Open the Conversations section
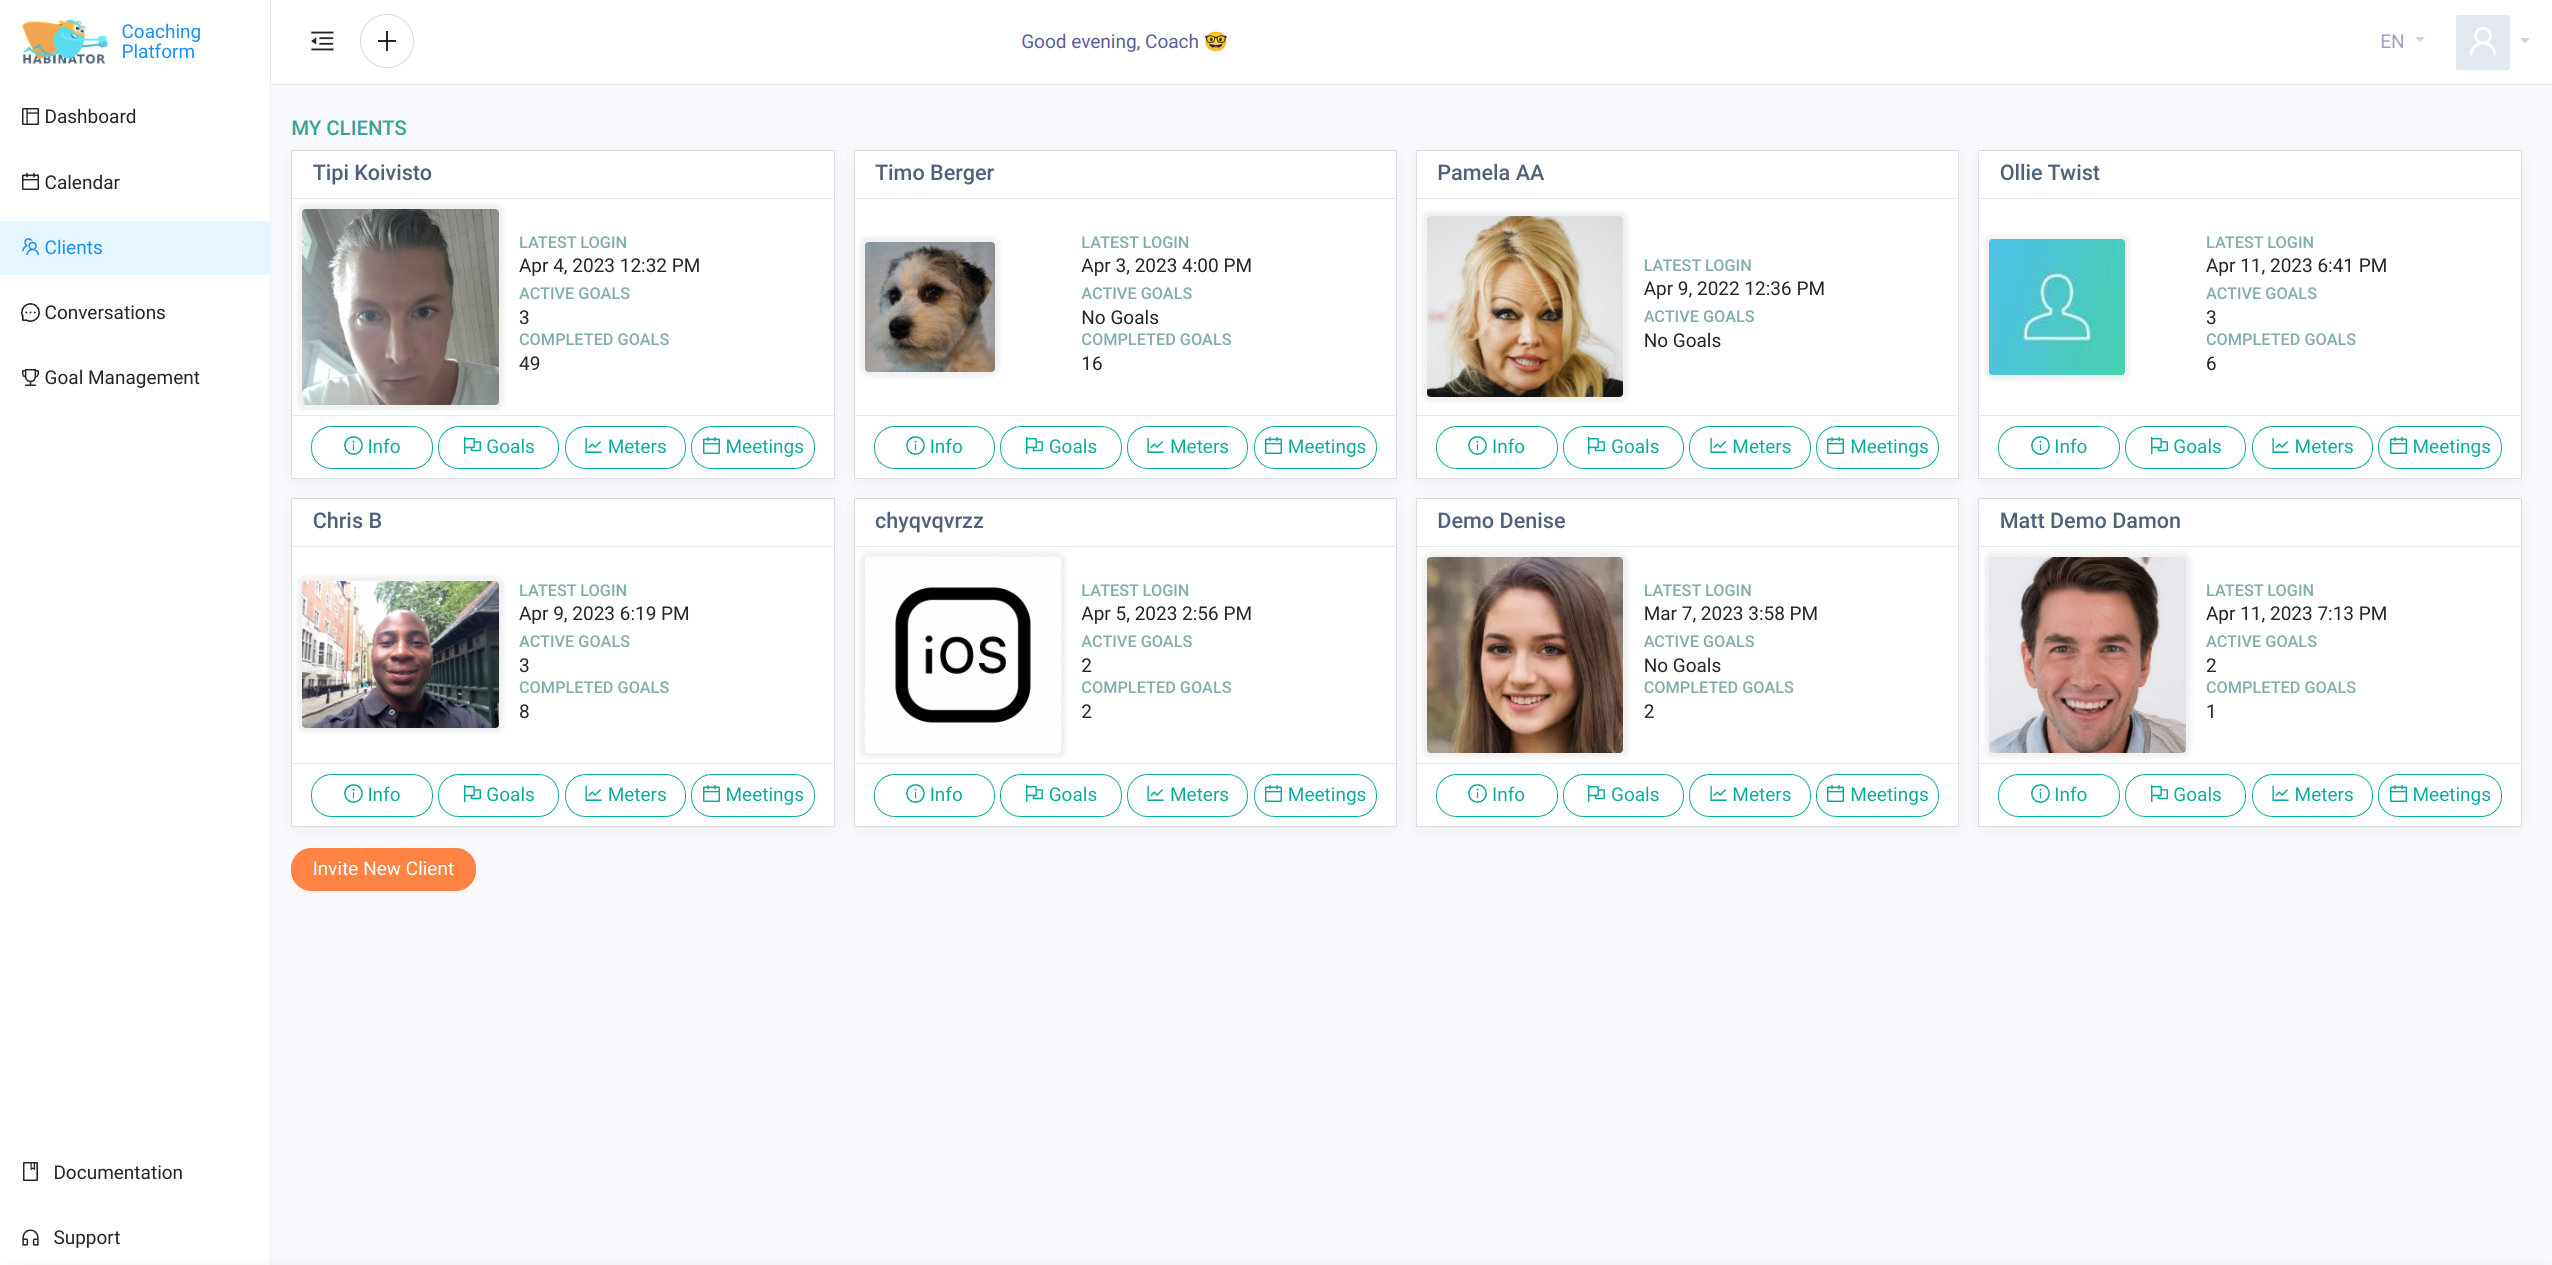Viewport: 2552px width, 1265px height. coord(106,313)
